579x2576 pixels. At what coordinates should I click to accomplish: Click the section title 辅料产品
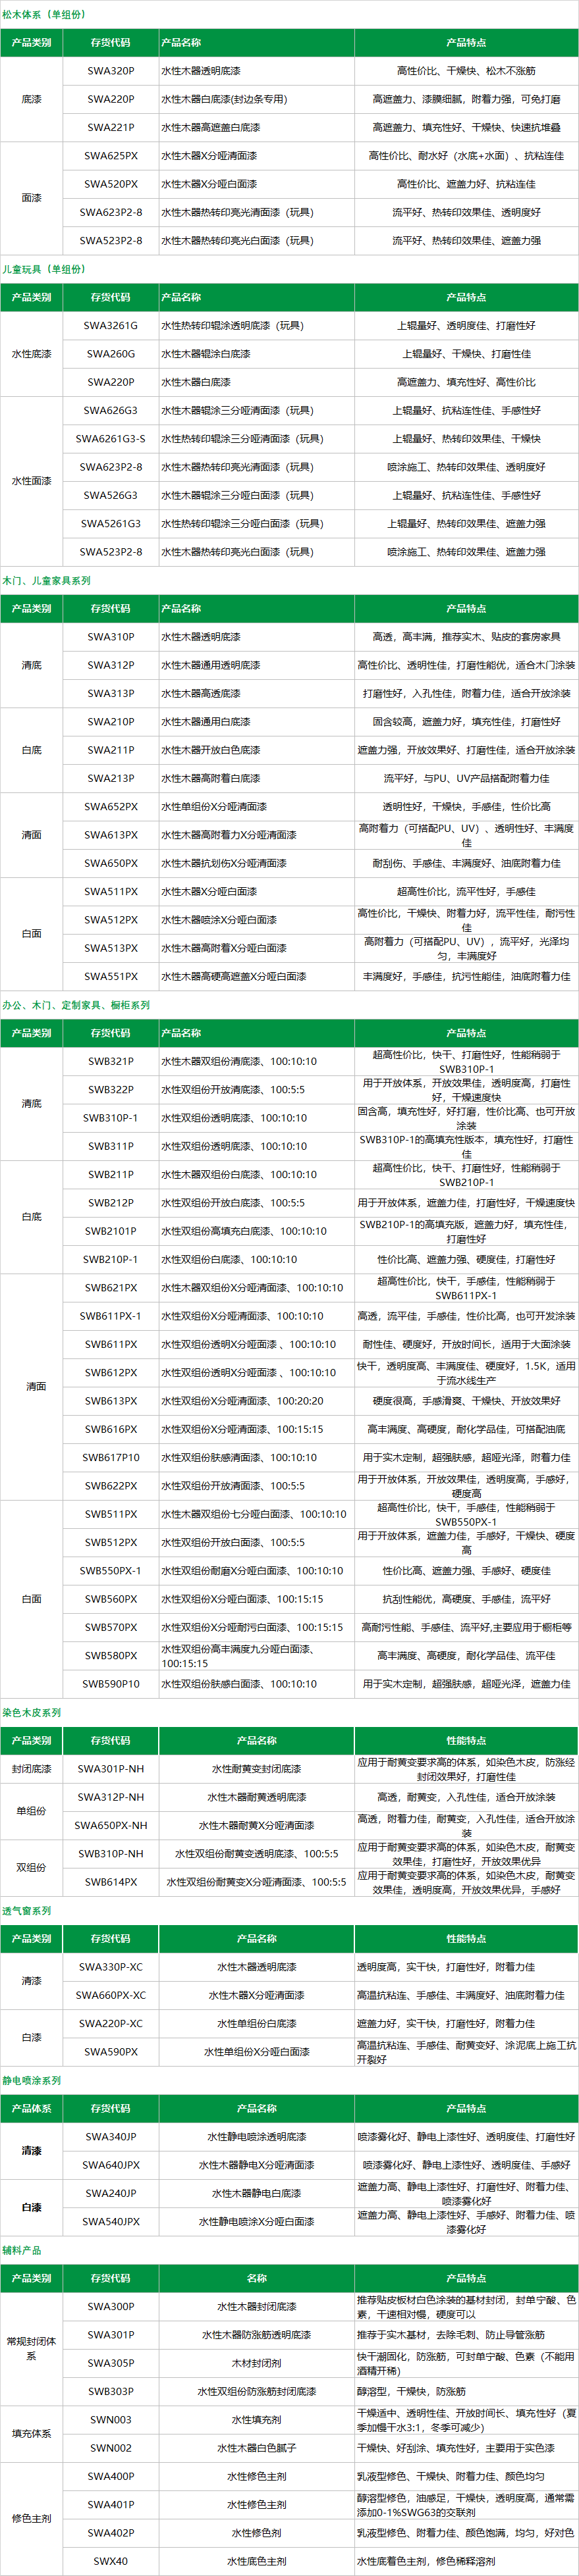(x=21, y=2250)
